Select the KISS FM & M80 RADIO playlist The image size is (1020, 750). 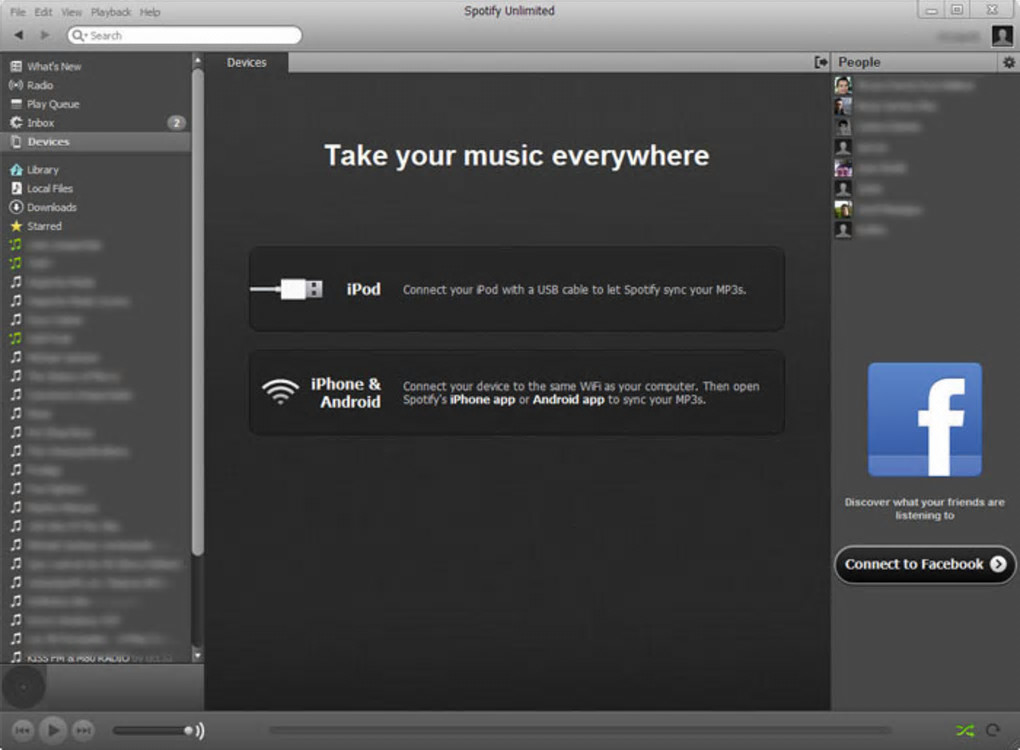pos(96,658)
